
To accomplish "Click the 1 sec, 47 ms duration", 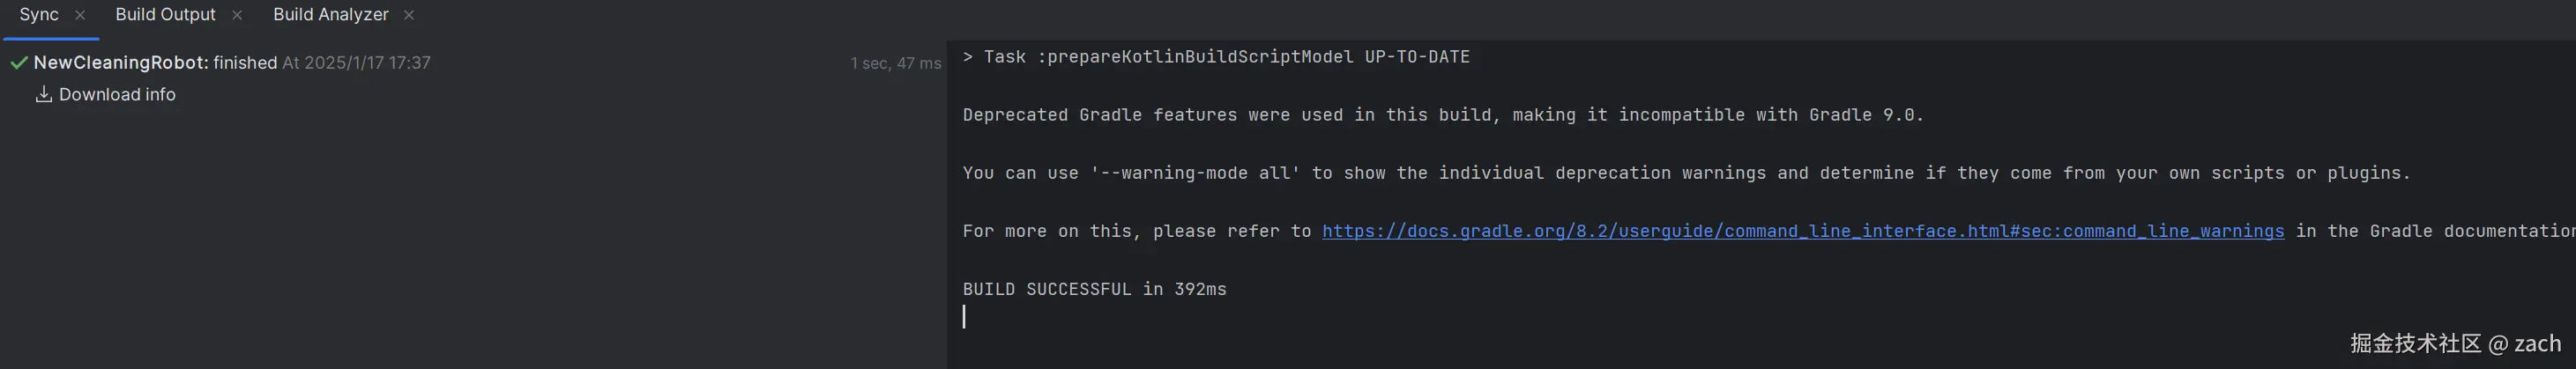I will coord(896,63).
